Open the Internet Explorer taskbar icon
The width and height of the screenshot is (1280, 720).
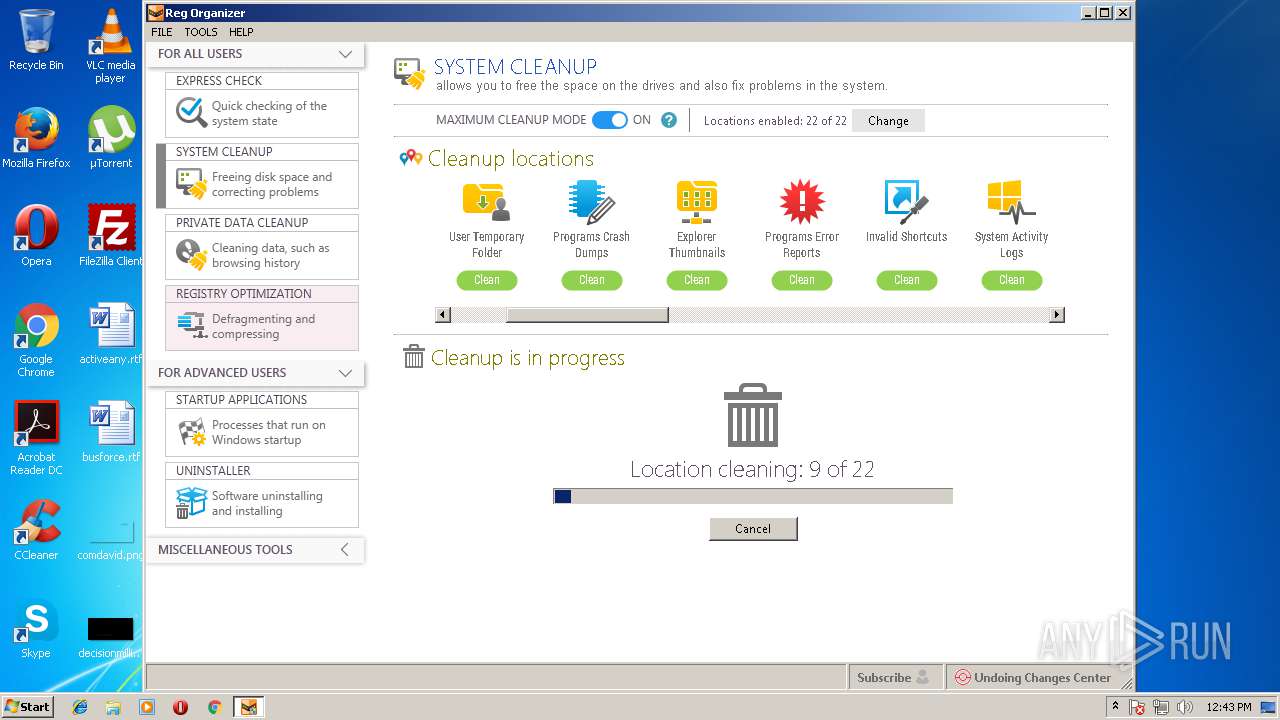80,707
